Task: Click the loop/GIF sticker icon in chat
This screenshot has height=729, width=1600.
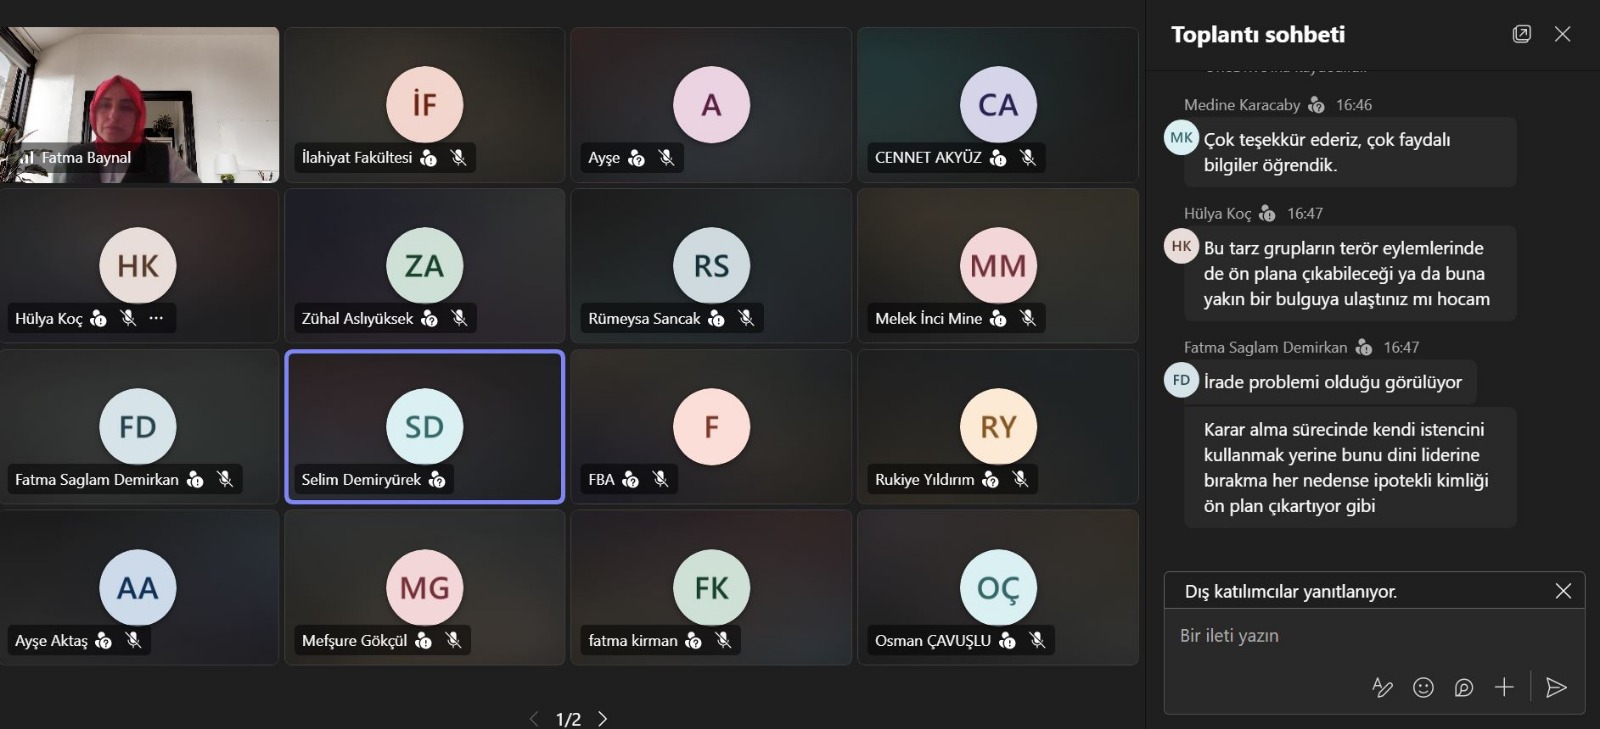Action: pos(1464,687)
